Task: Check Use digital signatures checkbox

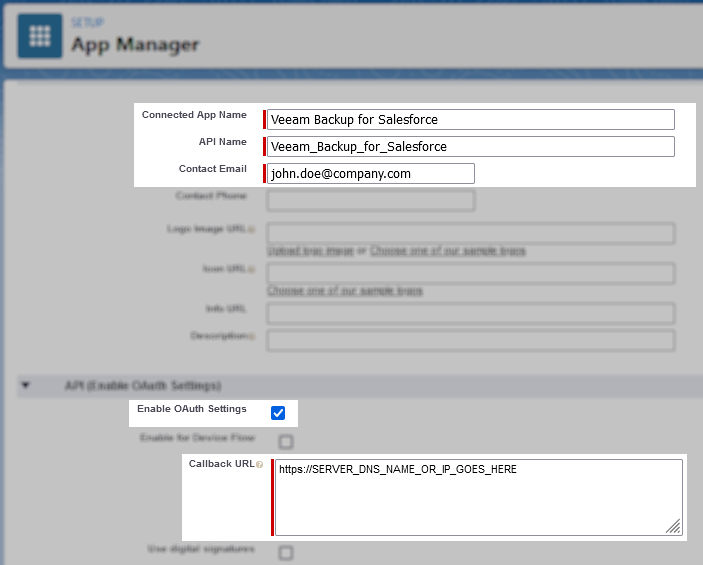Action: pyautogui.click(x=286, y=552)
